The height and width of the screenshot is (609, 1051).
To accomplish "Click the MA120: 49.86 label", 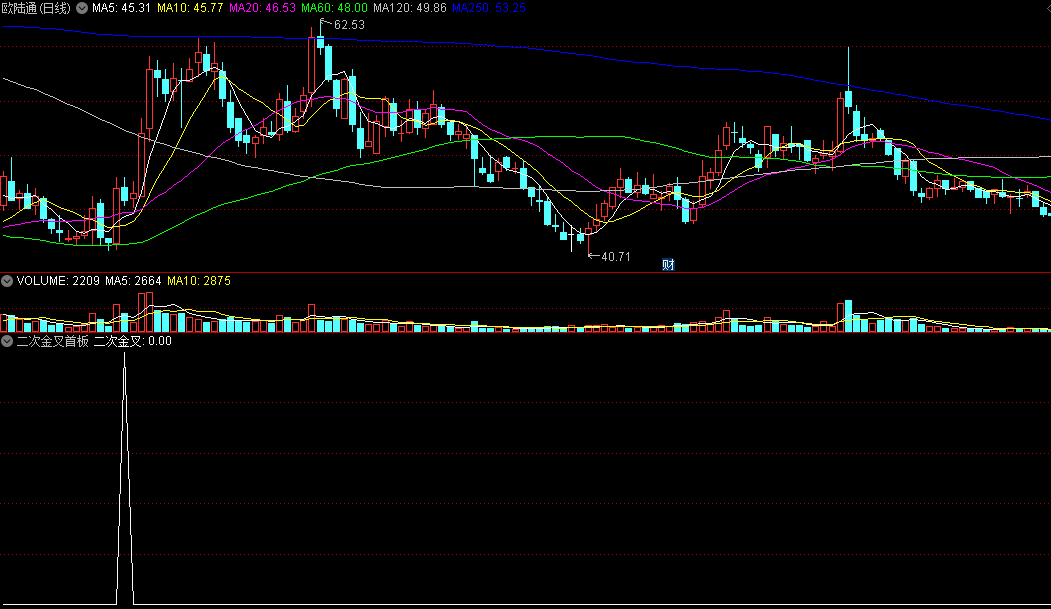I will (x=410, y=8).
